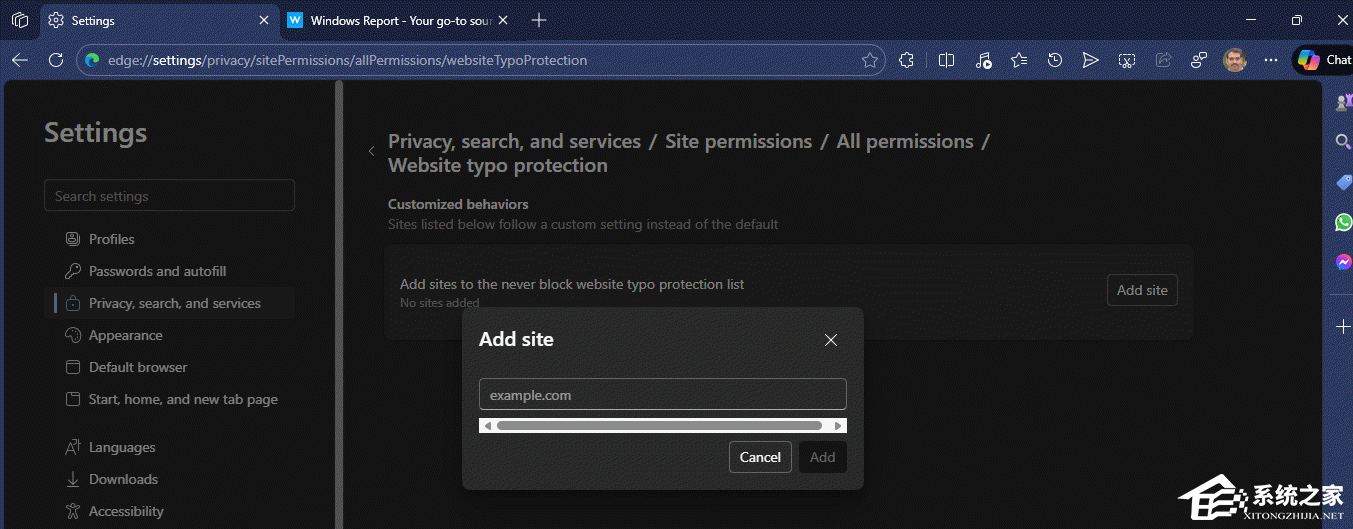Viewport: 1353px width, 529px height.
Task: Click the Screenshot scissors icon
Action: [1126, 60]
